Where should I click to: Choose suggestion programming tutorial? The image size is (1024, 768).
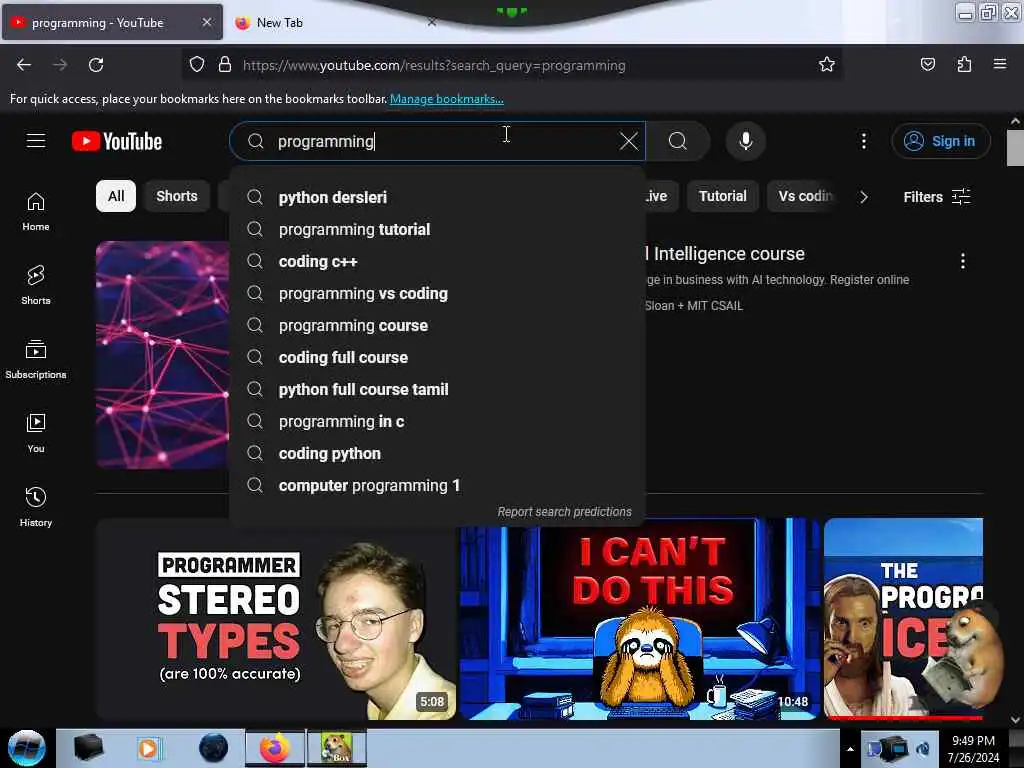coord(438,229)
